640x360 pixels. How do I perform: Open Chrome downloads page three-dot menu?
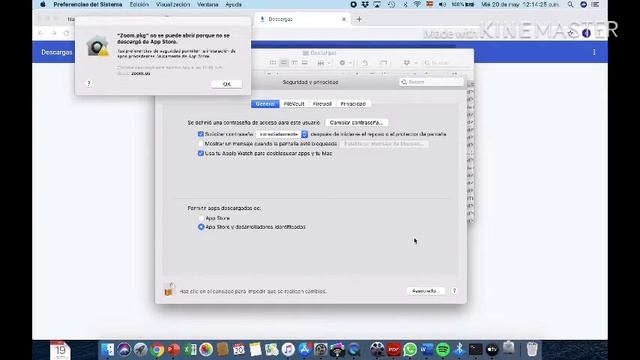coord(594,52)
